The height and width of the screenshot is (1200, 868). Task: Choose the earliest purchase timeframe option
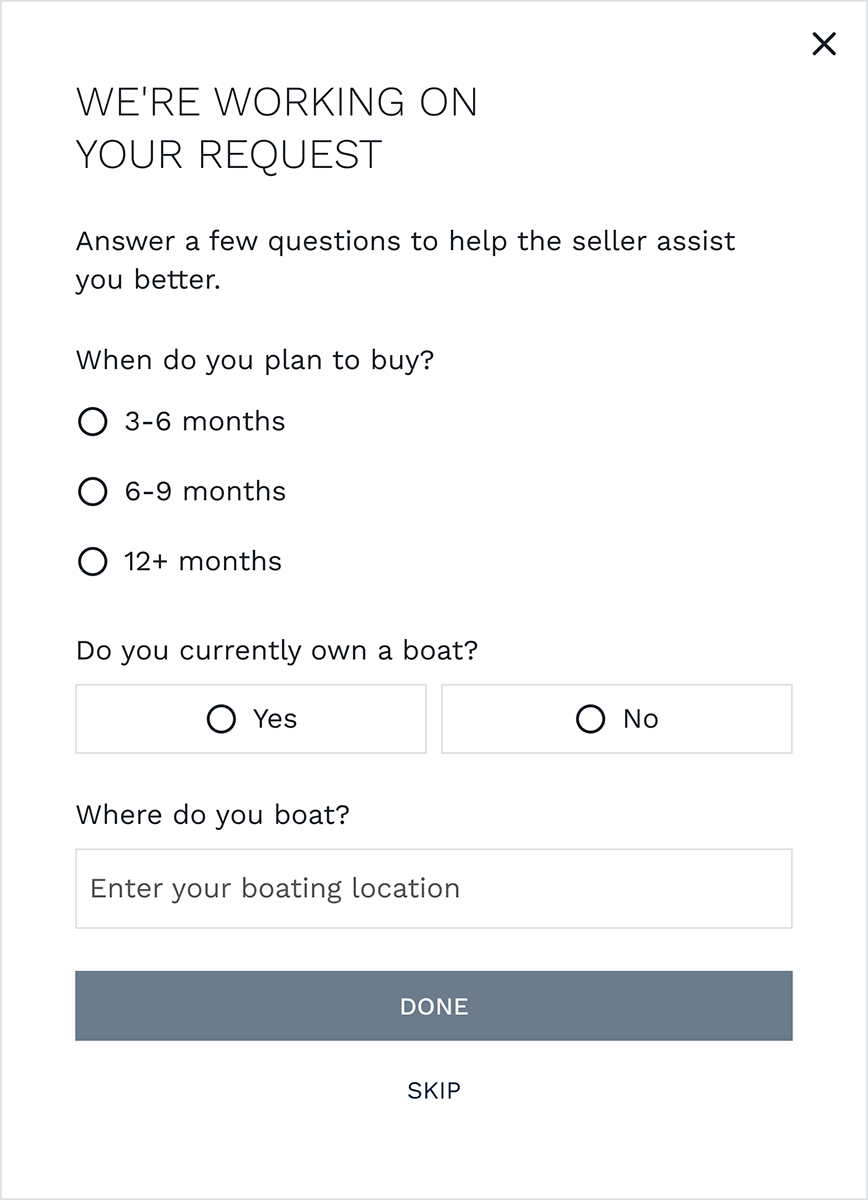click(x=92, y=421)
